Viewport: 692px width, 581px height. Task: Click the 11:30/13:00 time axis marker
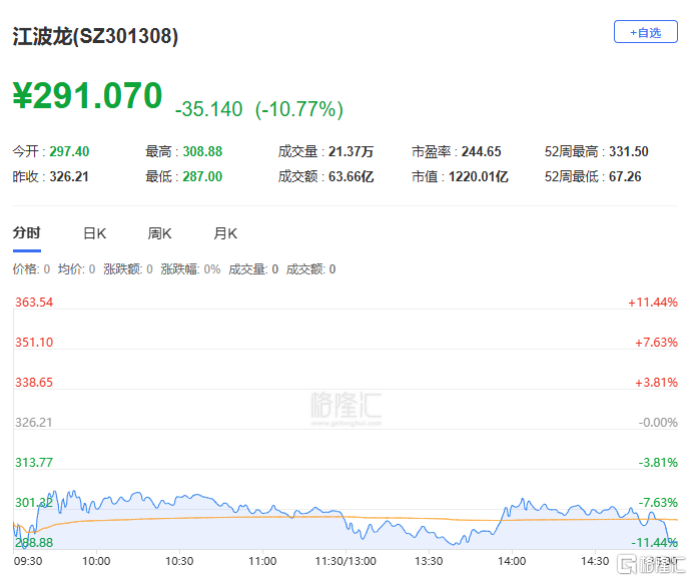tap(346, 561)
